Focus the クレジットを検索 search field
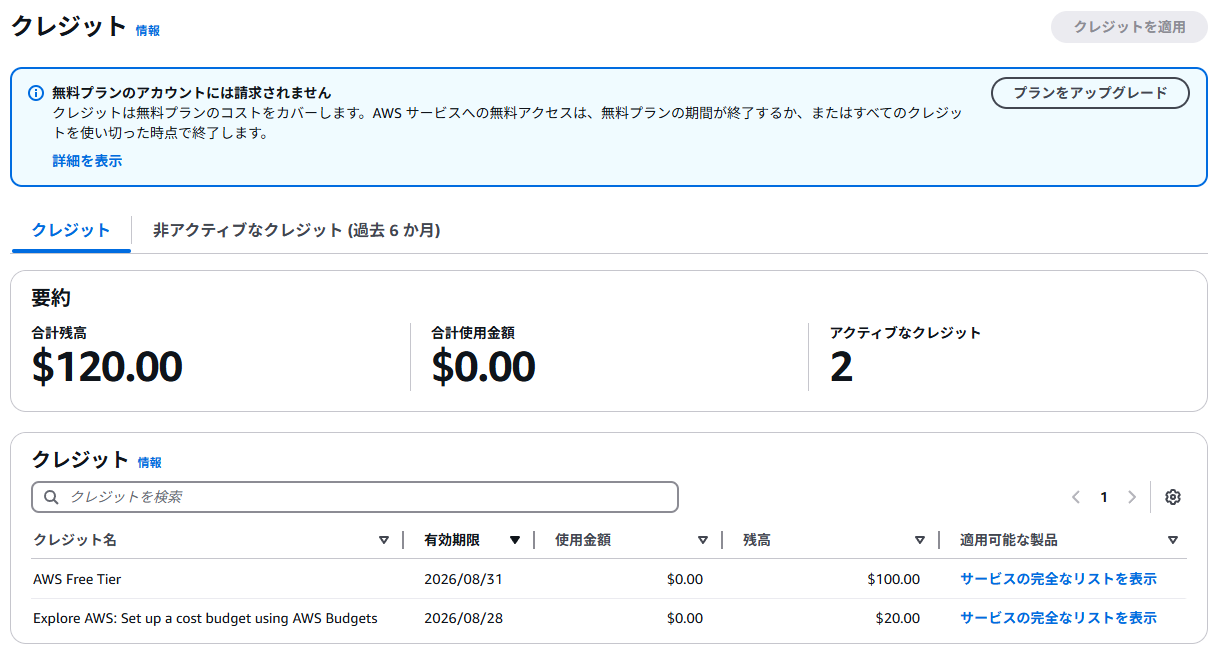Screen dimensions: 1213x660 [355, 497]
